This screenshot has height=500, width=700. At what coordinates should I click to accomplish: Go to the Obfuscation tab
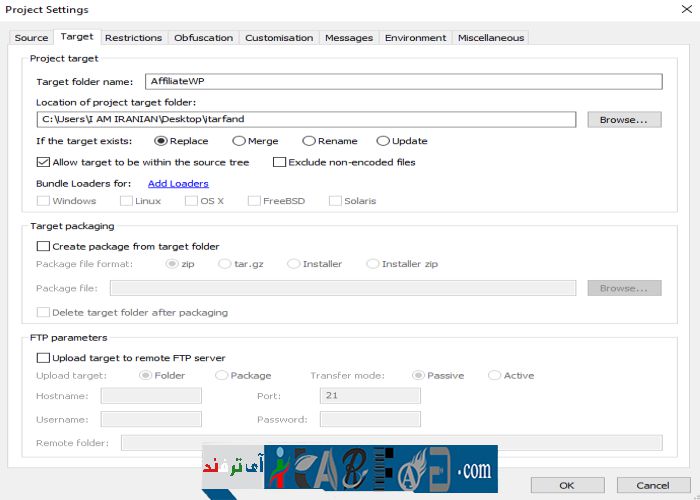(x=203, y=38)
